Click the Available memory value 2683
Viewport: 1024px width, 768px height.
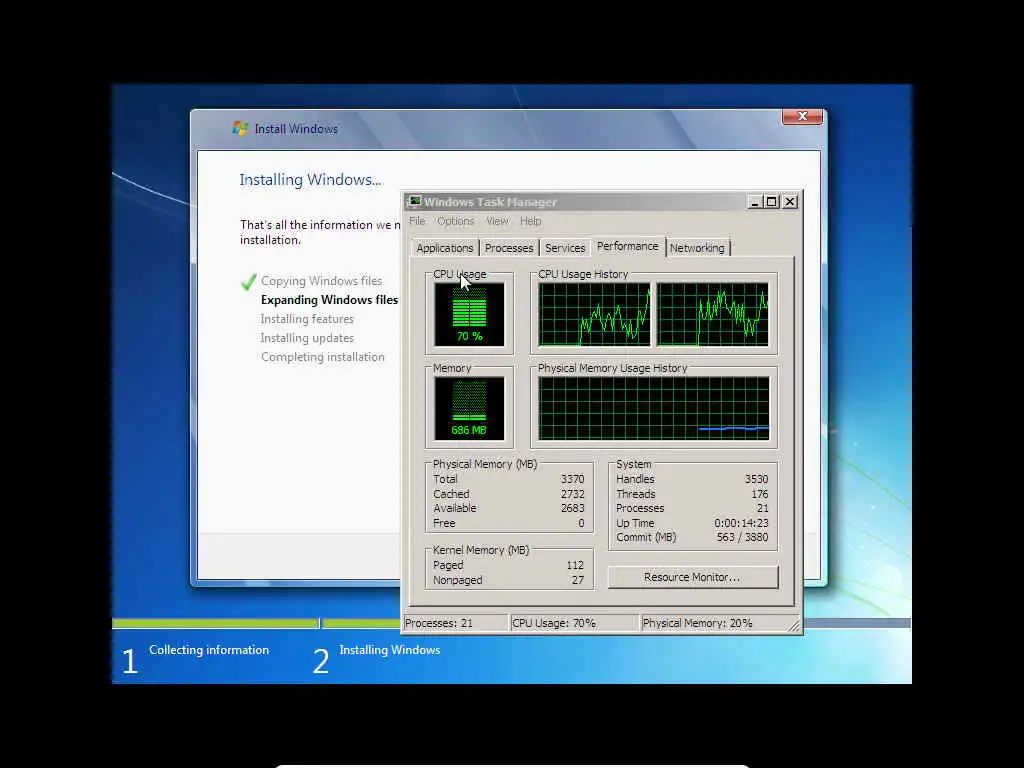click(573, 508)
